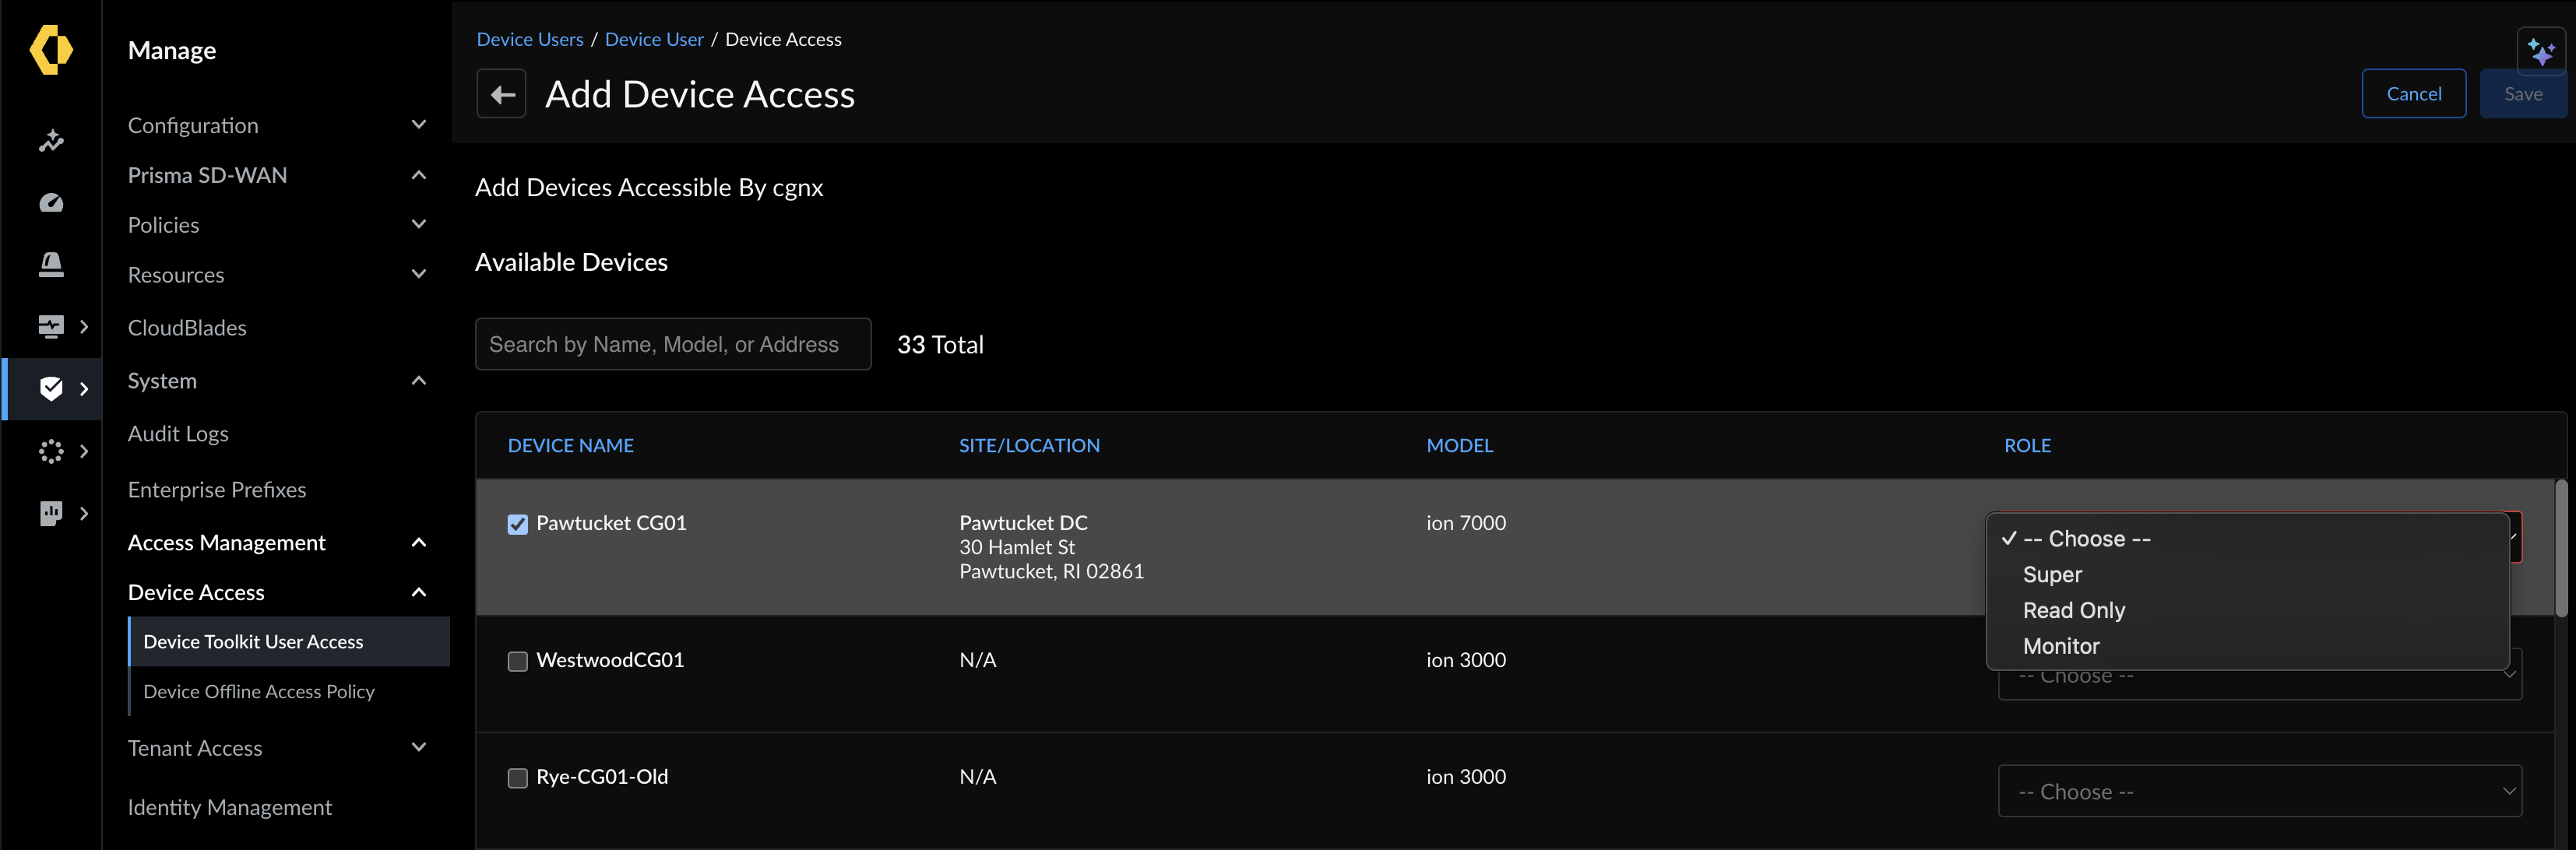Image resolution: width=2576 pixels, height=850 pixels.
Task: Enable the Rye-CG01-Old checkbox
Action: coord(517,777)
